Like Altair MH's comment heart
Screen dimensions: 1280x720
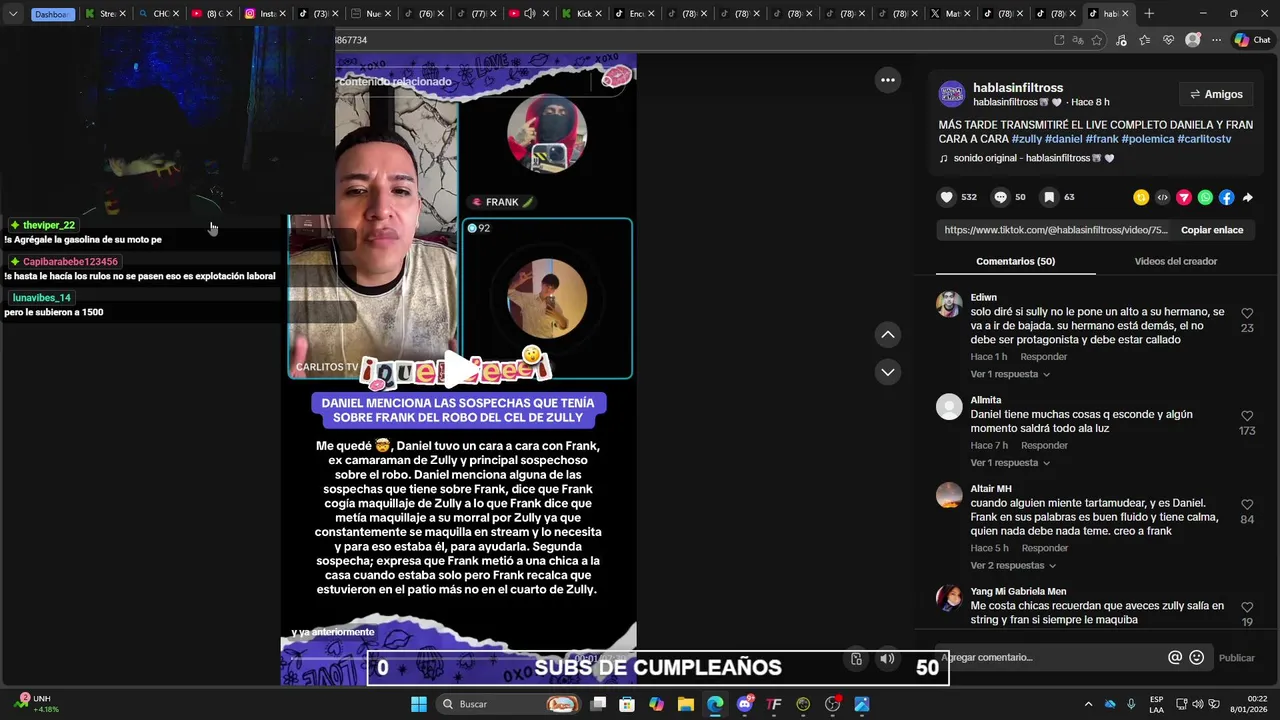click(1247, 505)
